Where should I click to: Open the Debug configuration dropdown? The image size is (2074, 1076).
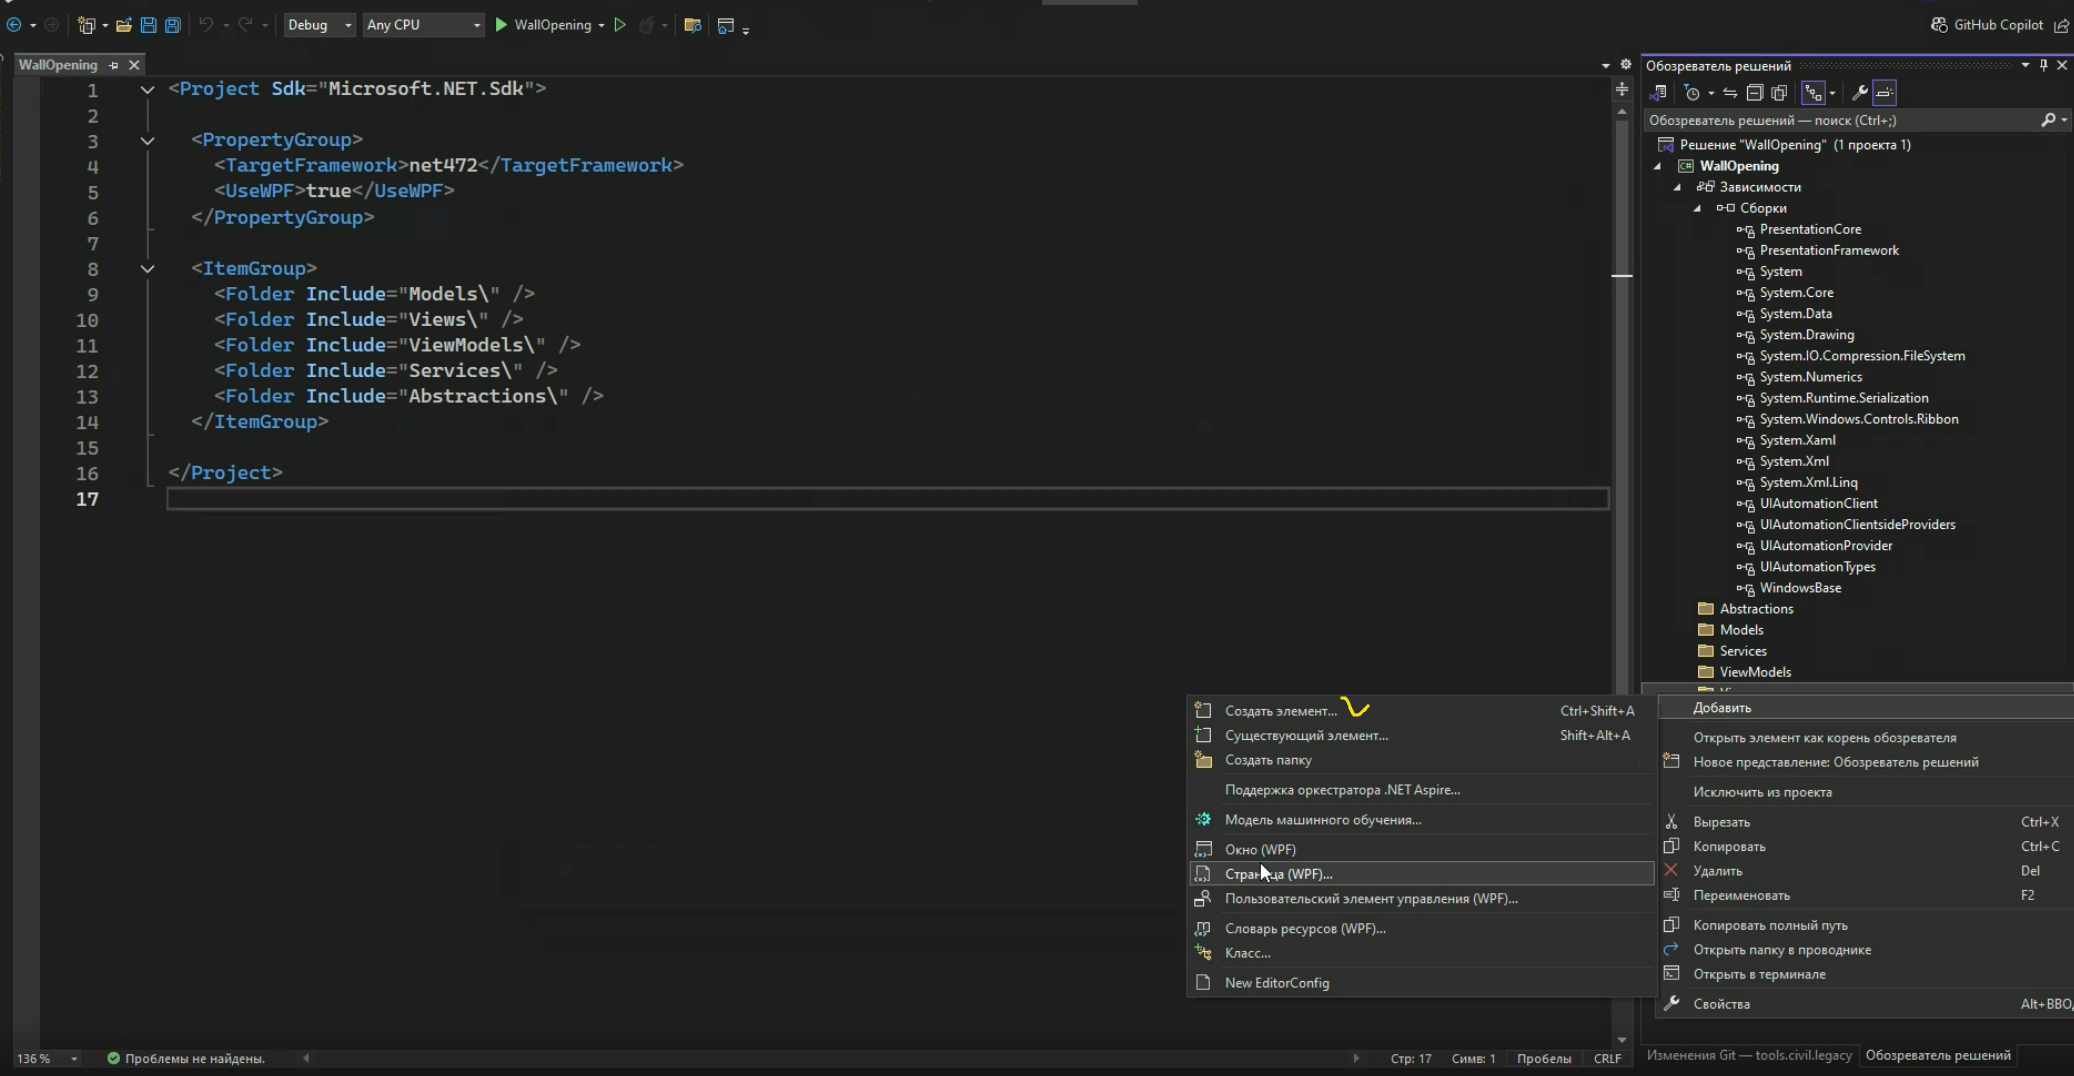point(319,25)
